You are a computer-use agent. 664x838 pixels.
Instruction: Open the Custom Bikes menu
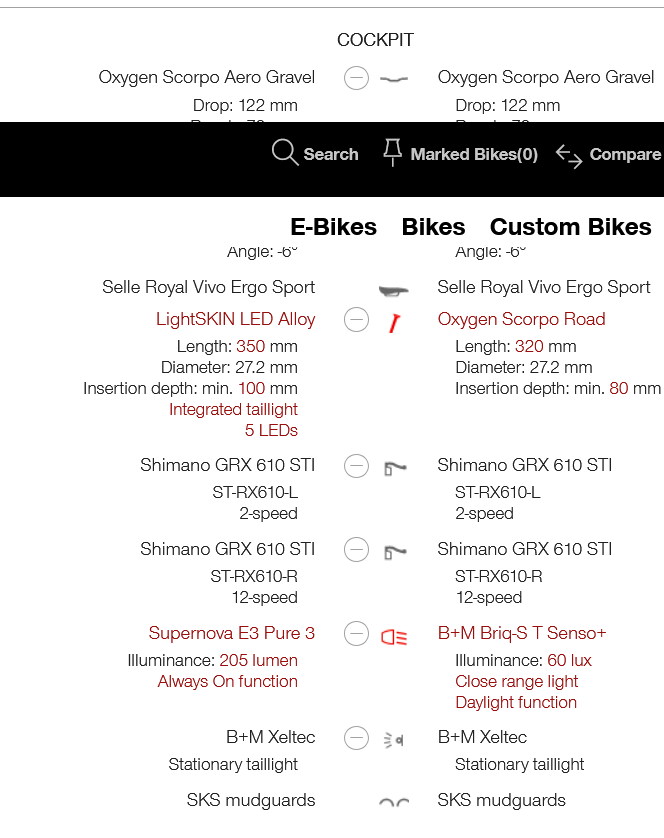pyautogui.click(x=570, y=227)
